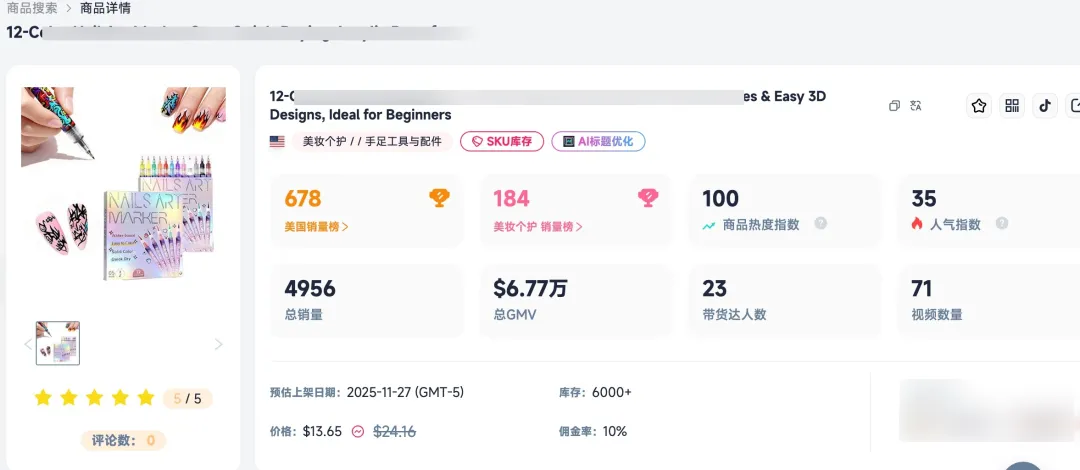Click help icon beside 人气指数
Screen dimensions: 1080x470
tap(1002, 224)
